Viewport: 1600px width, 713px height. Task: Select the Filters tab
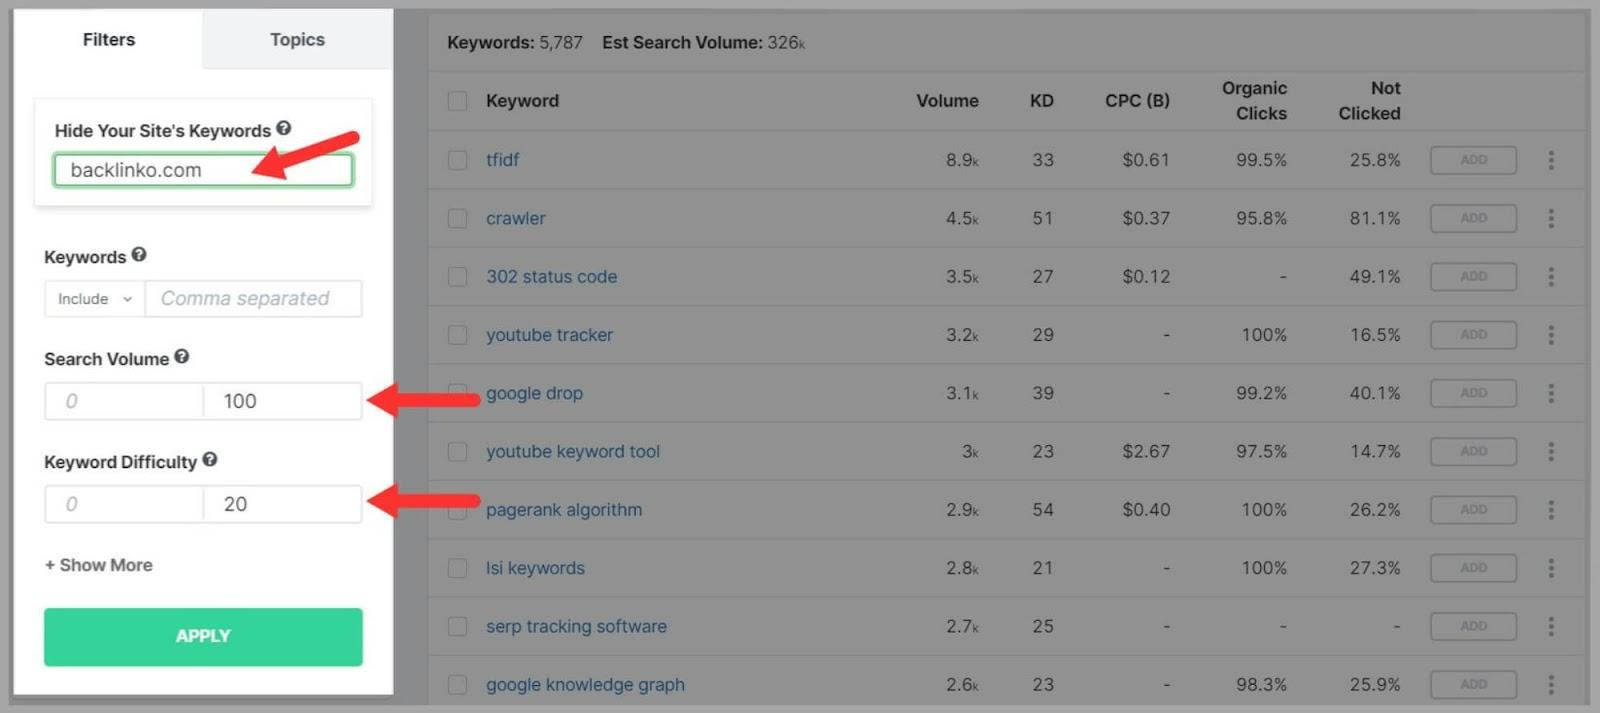(x=108, y=40)
